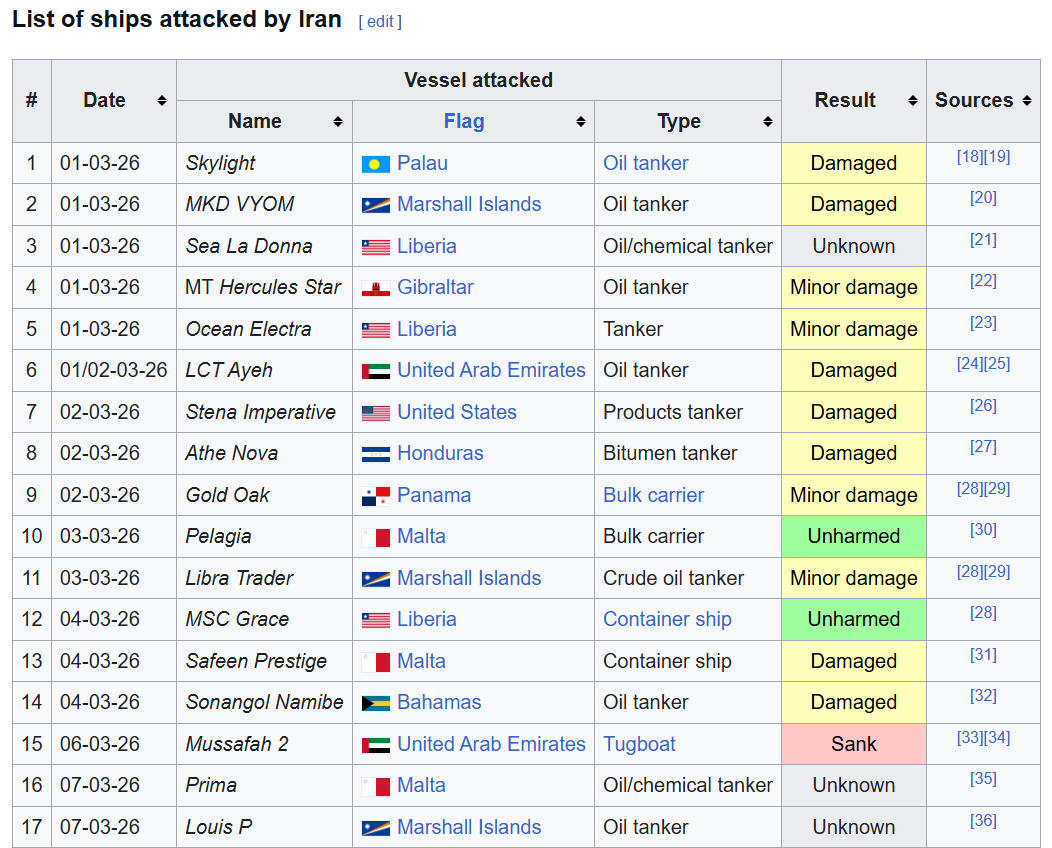1052x848 pixels.
Task: Click Liberia flag in MSC Grace row
Action: coord(376,620)
